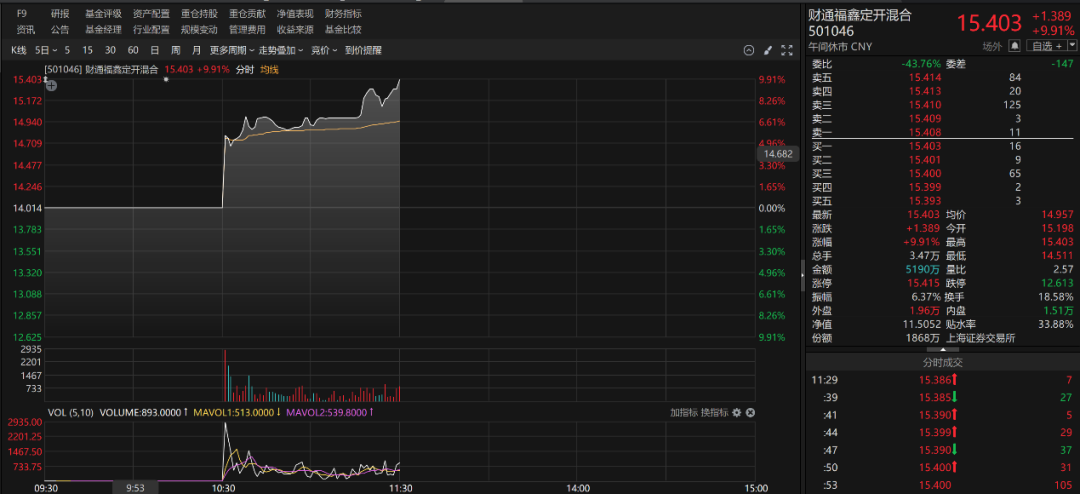1080x494 pixels.
Task: Select the 5-minute period
Action: point(68,50)
